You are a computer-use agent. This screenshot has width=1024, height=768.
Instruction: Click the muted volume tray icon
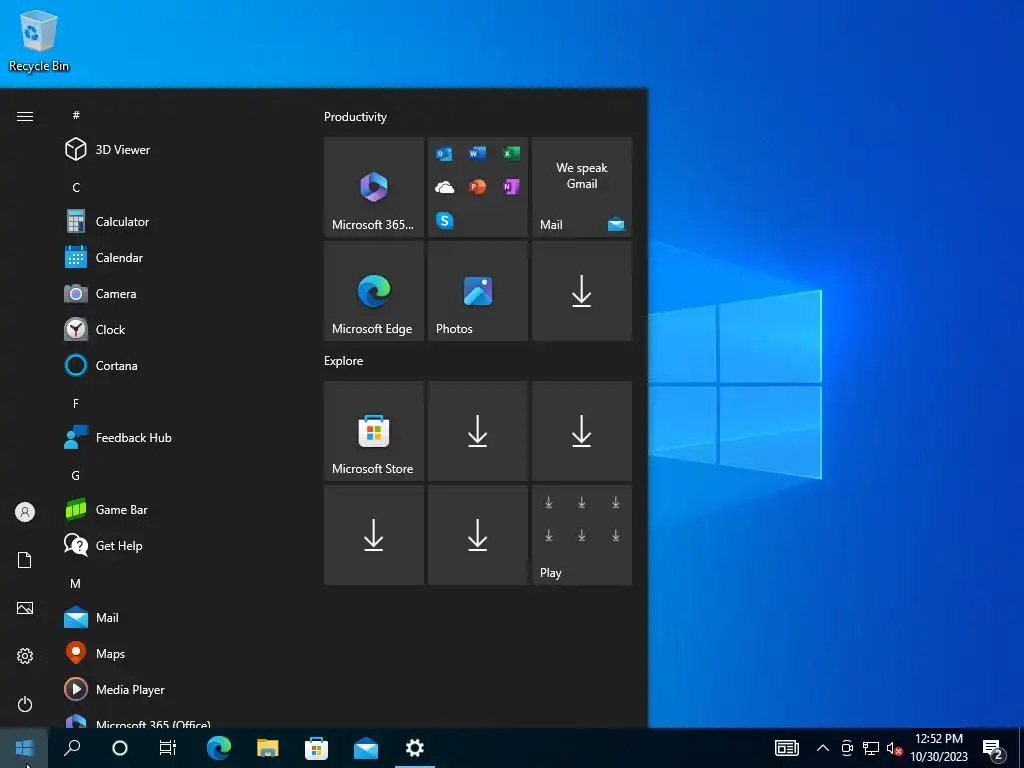(894, 748)
